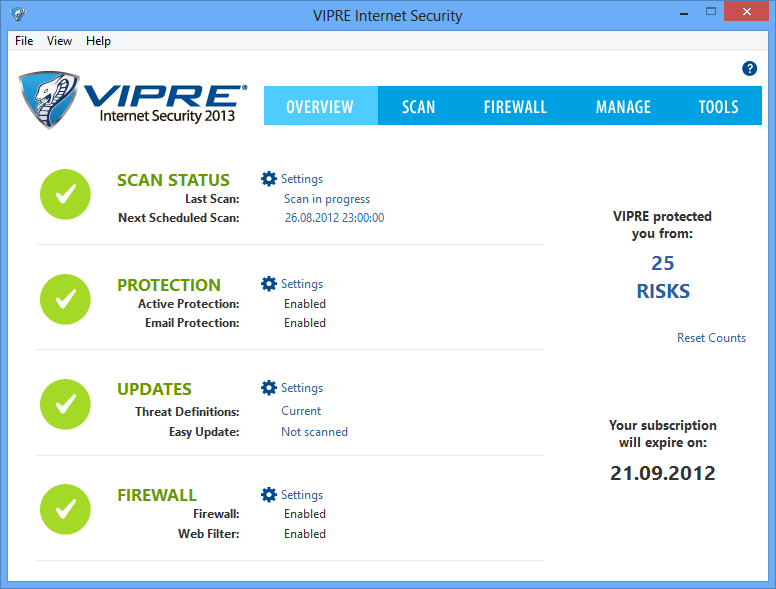Click the Firewall settings gear icon
Image resolution: width=776 pixels, height=589 pixels.
tap(269, 494)
